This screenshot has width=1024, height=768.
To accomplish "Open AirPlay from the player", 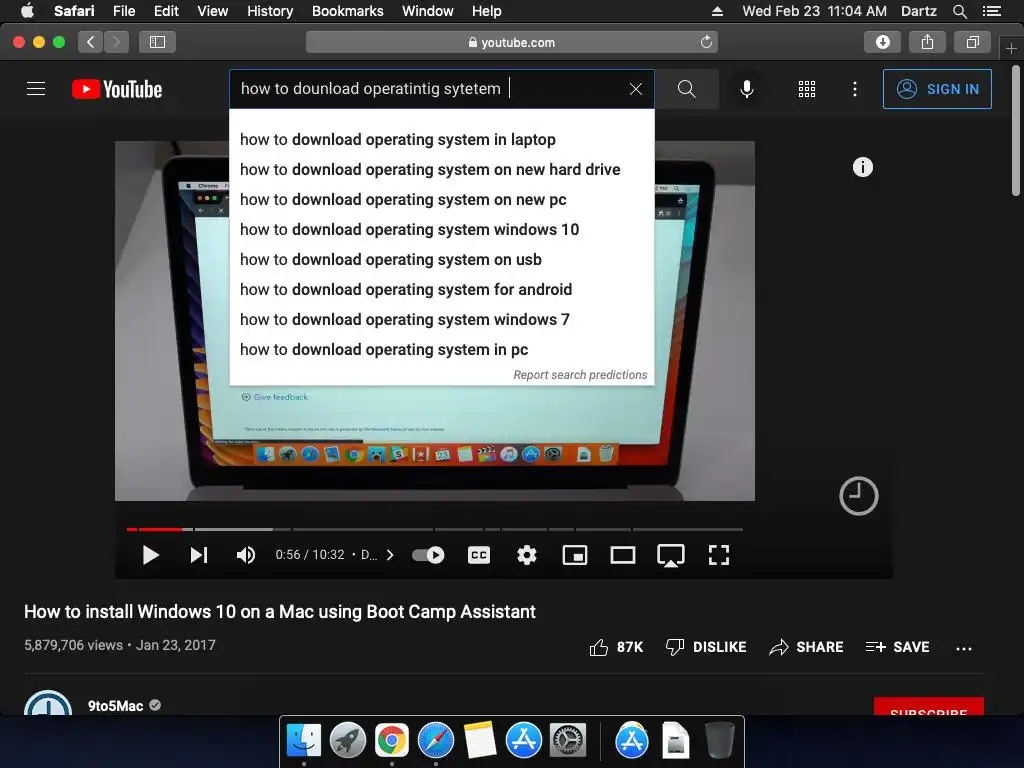I will click(x=671, y=555).
